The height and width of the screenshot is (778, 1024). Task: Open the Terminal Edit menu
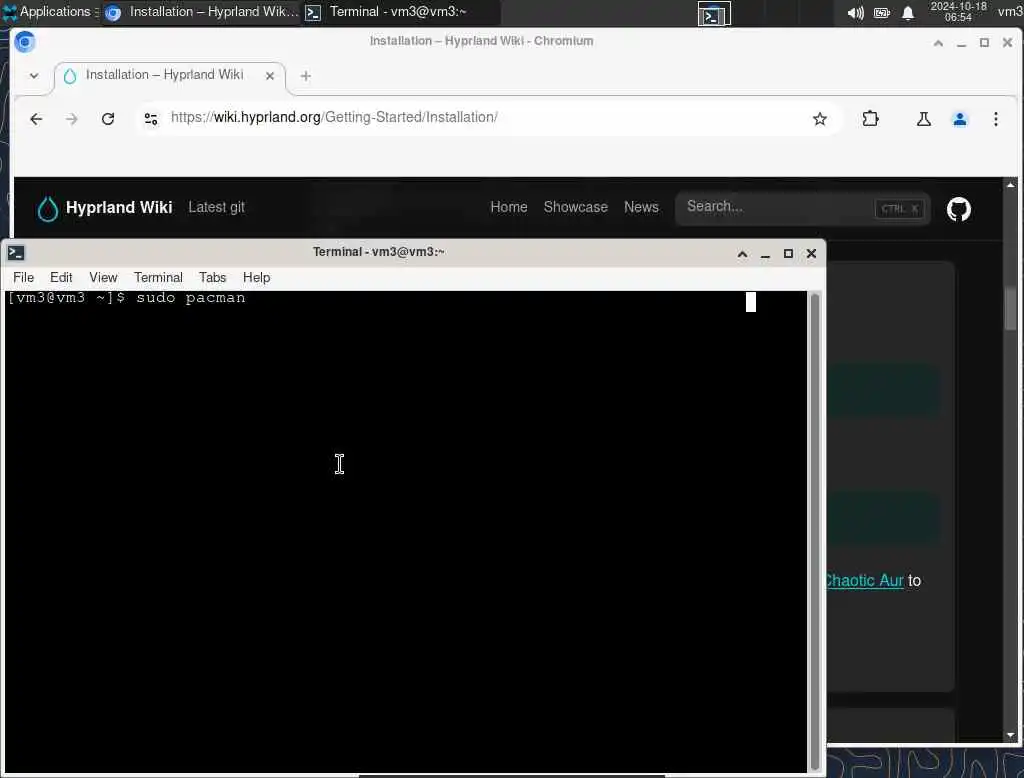point(61,278)
